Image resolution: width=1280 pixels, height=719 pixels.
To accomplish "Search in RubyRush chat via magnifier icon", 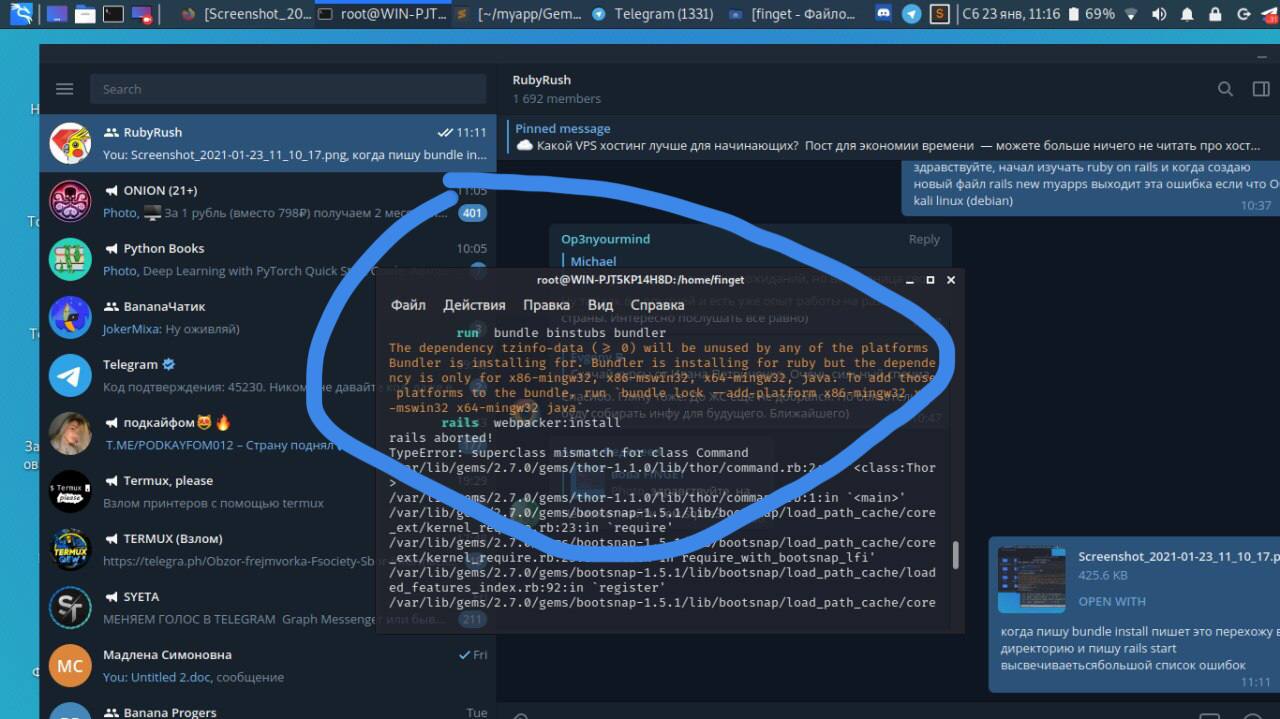I will point(1225,89).
